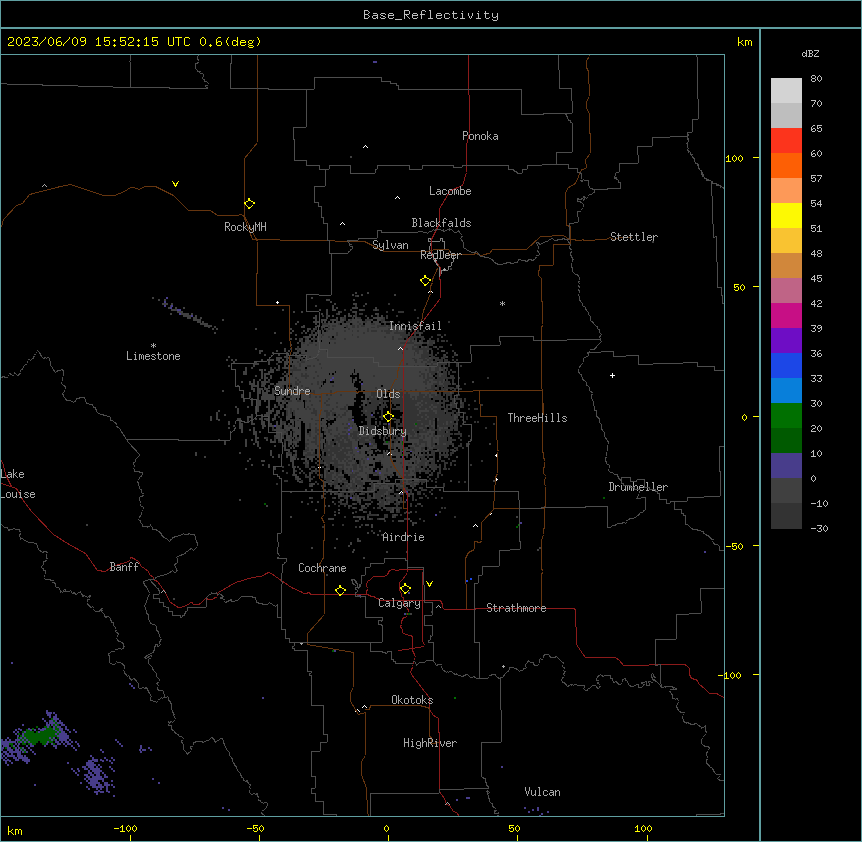Select the Lake Louise label

point(18,484)
